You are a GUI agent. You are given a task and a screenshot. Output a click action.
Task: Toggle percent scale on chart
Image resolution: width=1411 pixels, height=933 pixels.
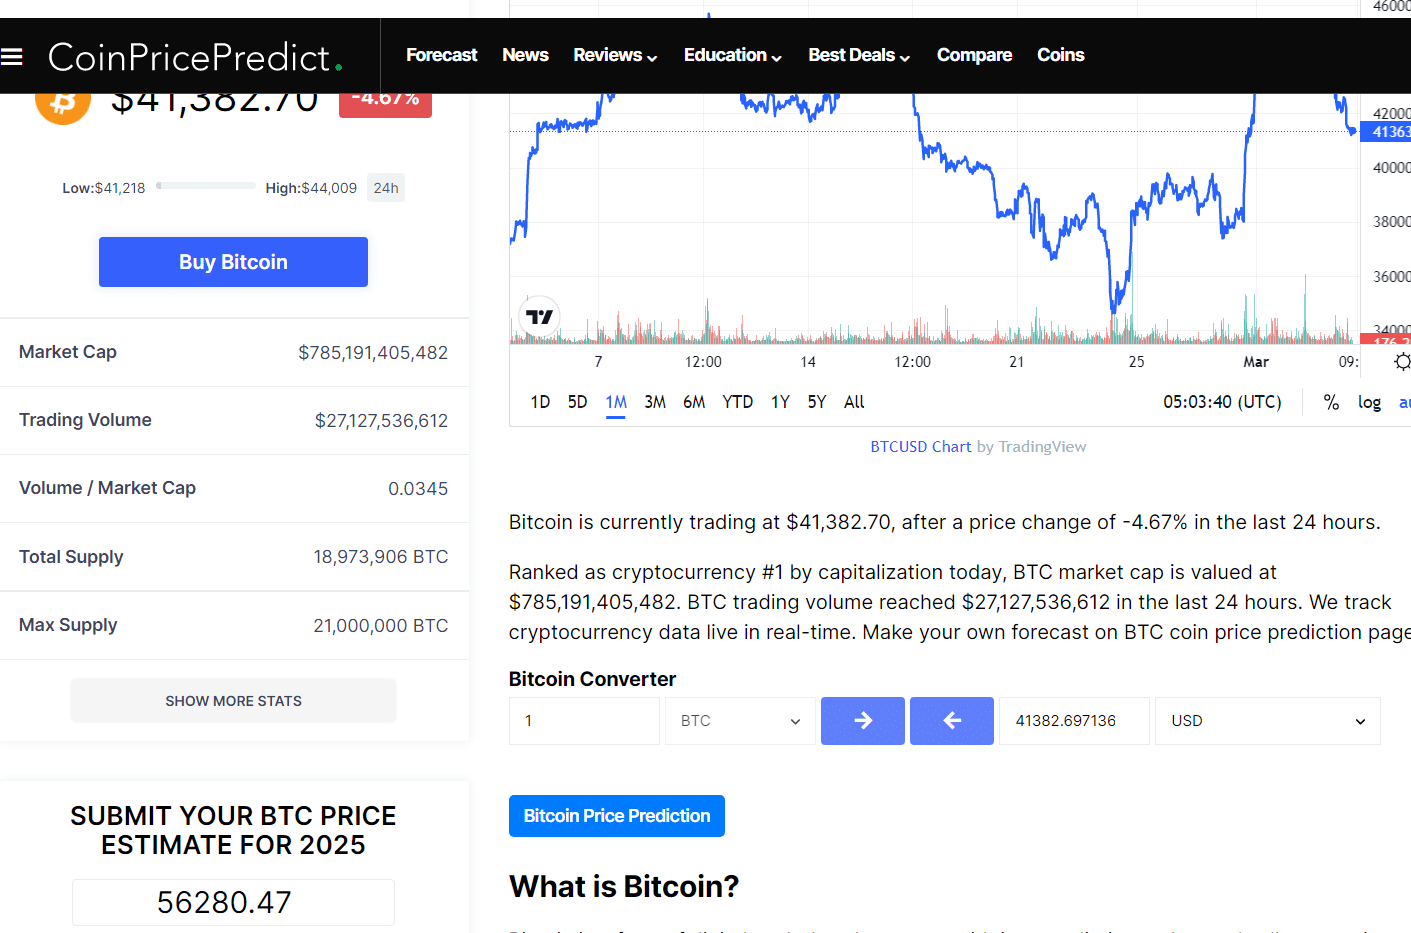[1331, 402]
